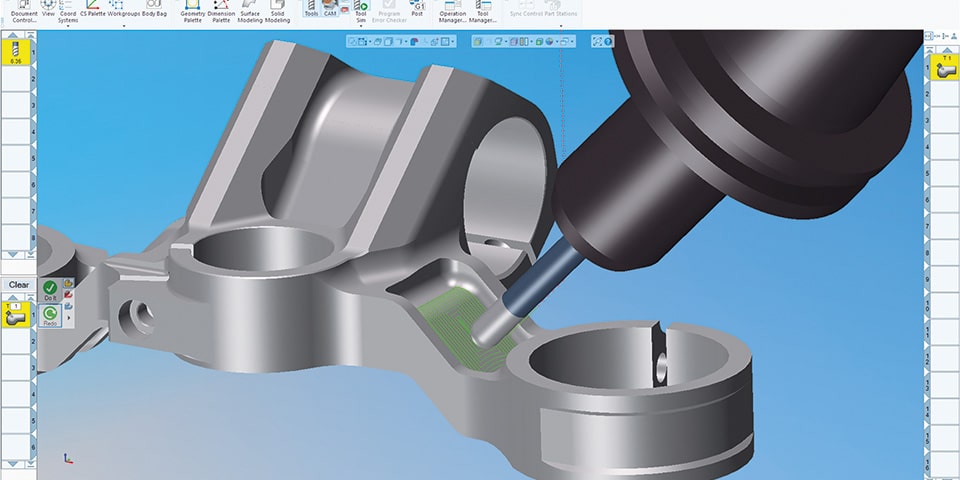Expand the Coord Systems dropdown arrow
This screenshot has width=960, height=480.
(x=67, y=27)
